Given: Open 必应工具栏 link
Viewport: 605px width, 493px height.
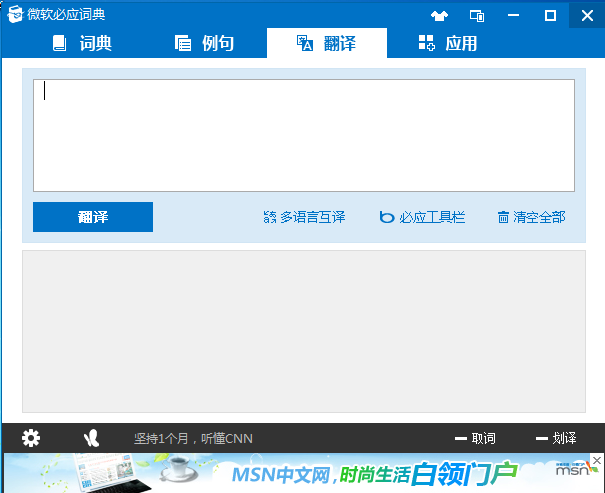Looking at the screenshot, I should (422, 217).
